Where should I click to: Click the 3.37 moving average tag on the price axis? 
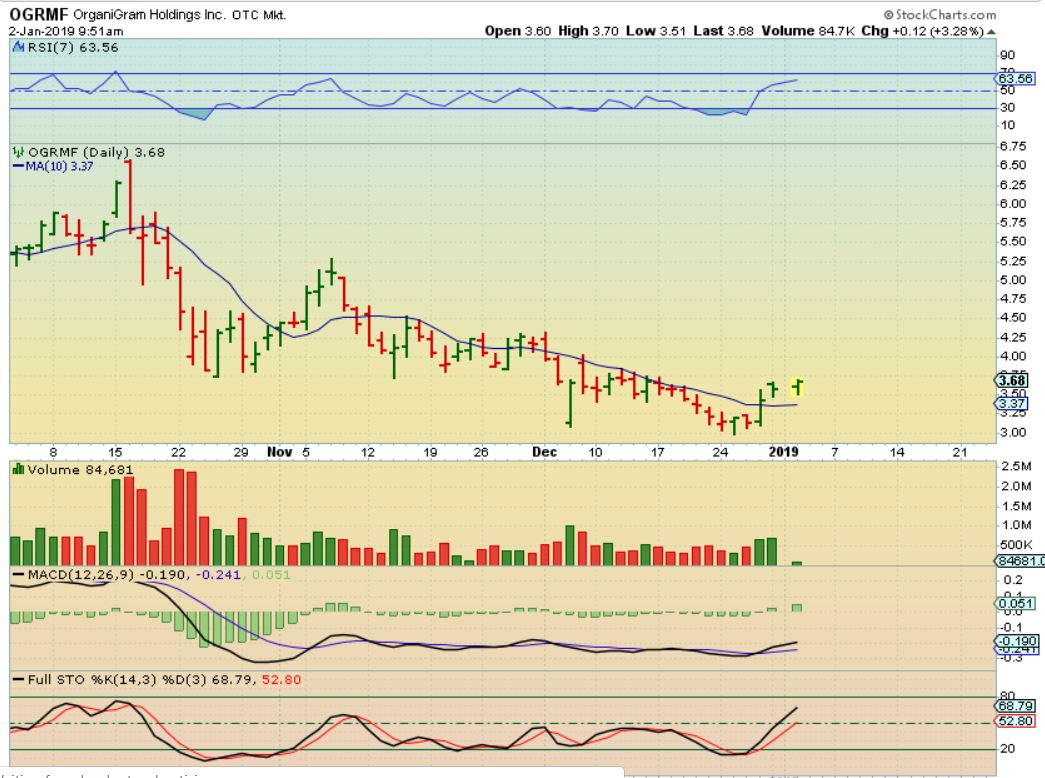(x=1012, y=404)
